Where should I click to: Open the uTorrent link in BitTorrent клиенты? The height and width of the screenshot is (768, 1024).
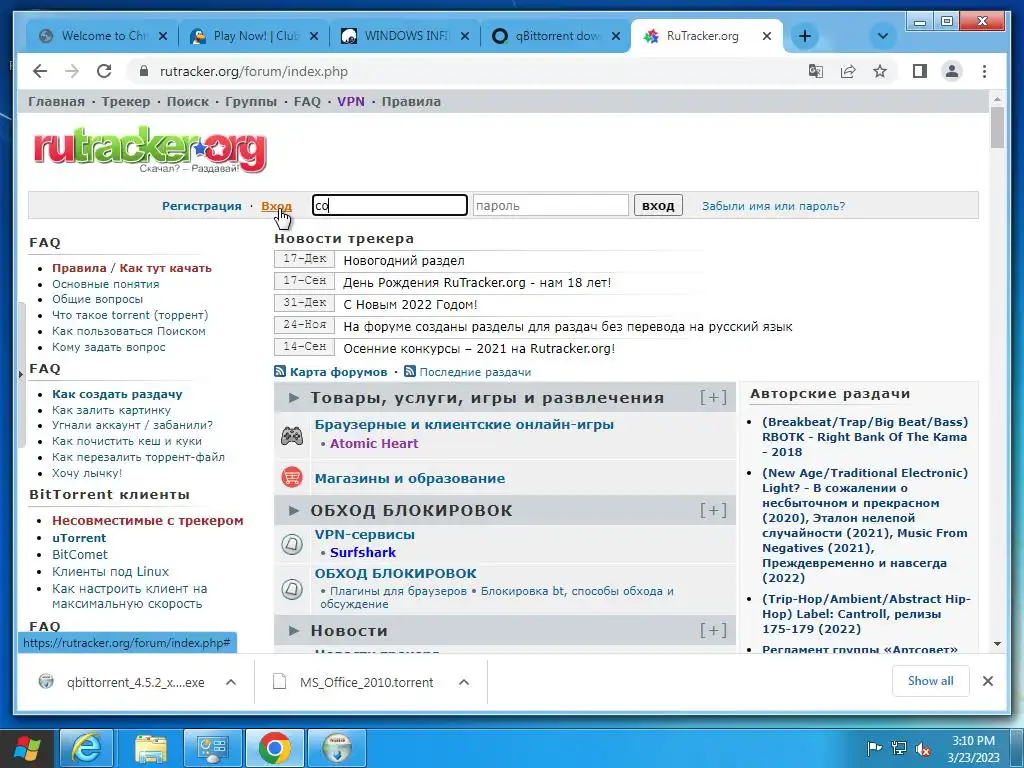point(79,537)
